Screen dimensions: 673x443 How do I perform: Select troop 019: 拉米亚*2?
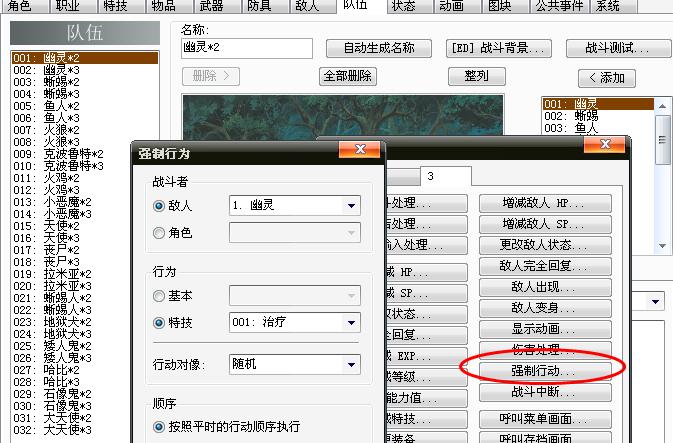pos(71,274)
